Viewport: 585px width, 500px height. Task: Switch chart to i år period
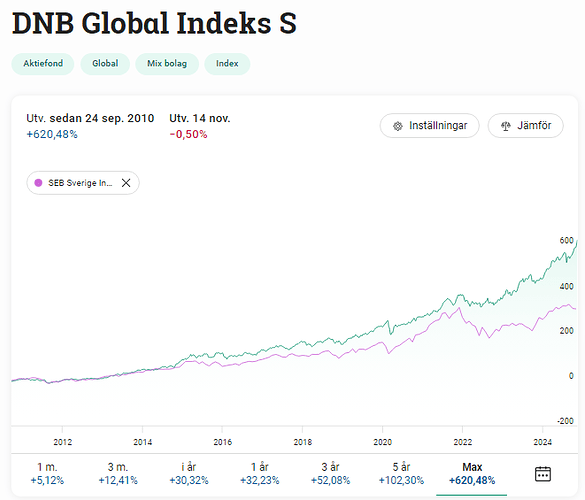coord(189,474)
